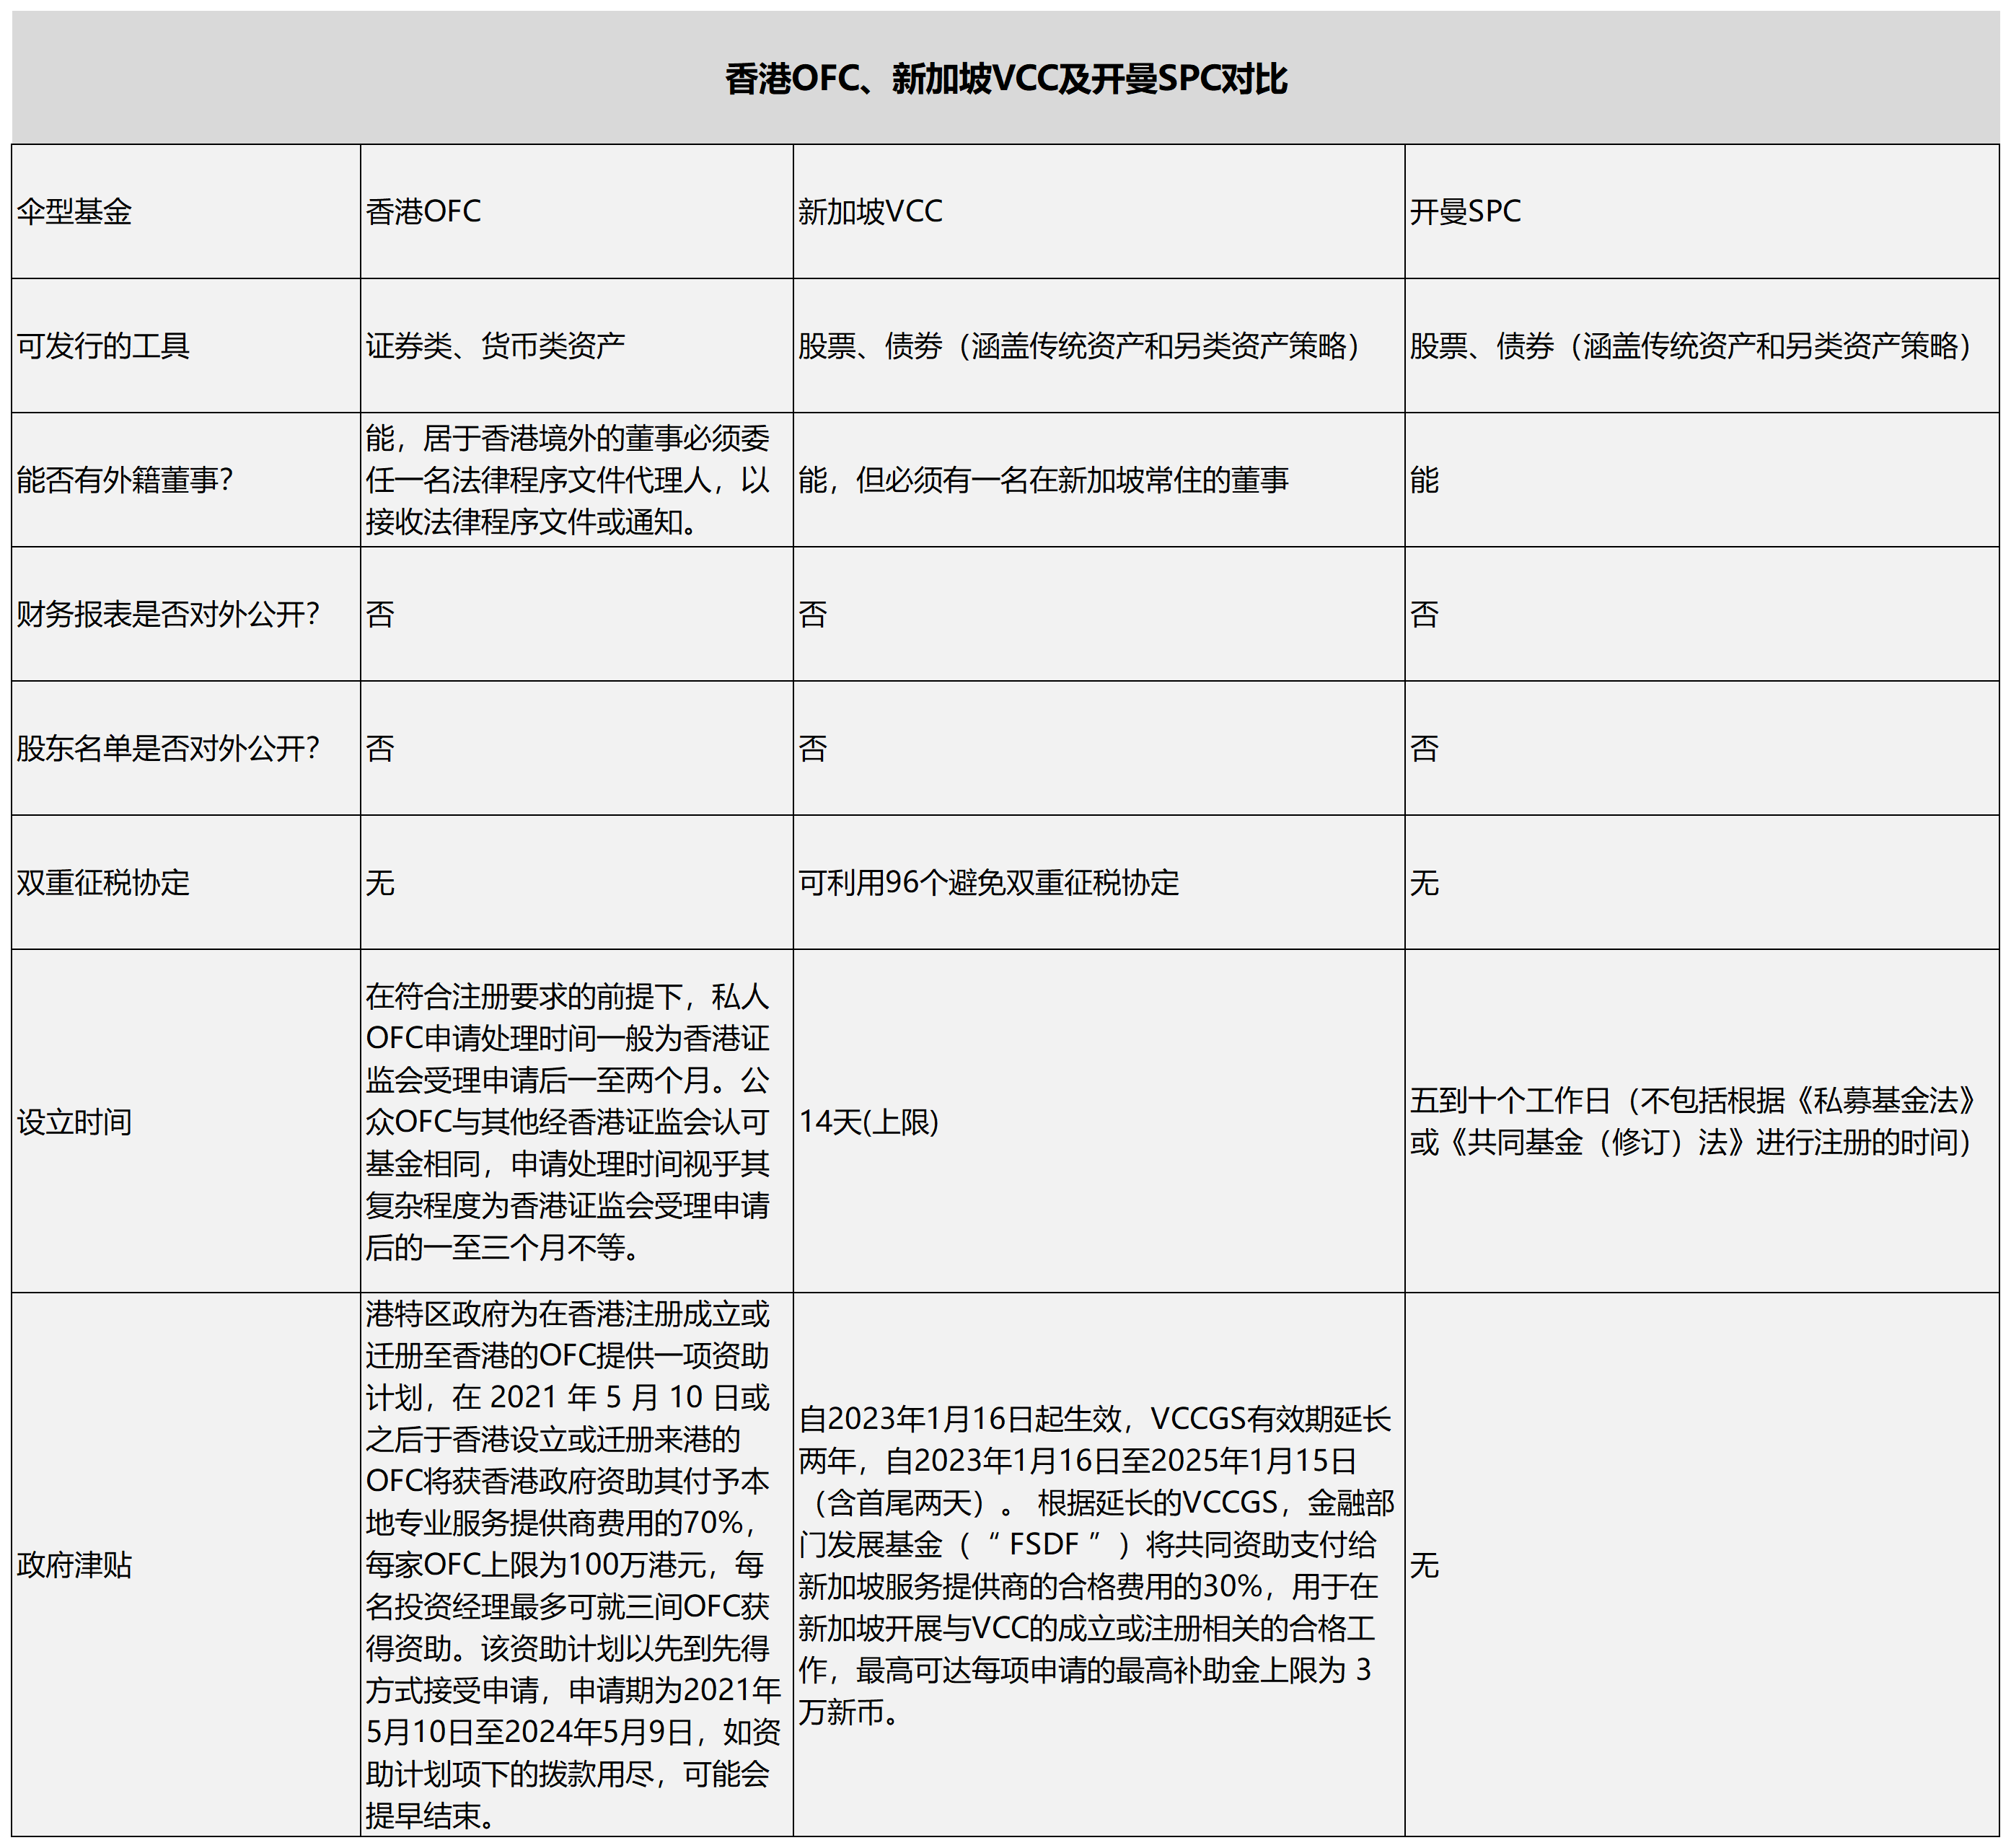Image resolution: width=2011 pixels, height=1848 pixels.
Task: Click the row label 设立时间
Action: [186, 1121]
